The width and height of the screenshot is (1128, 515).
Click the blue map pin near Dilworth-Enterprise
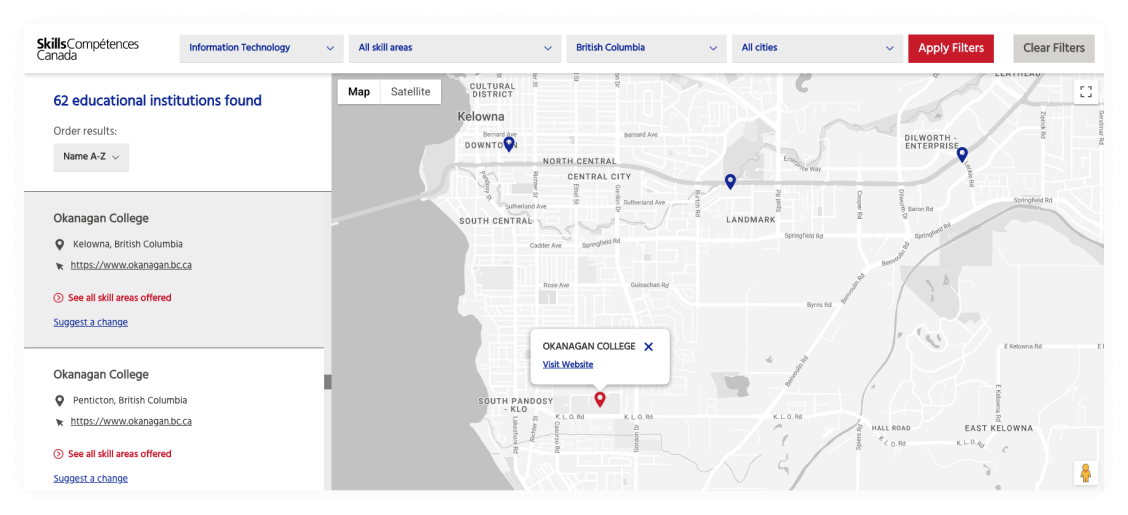point(962,154)
